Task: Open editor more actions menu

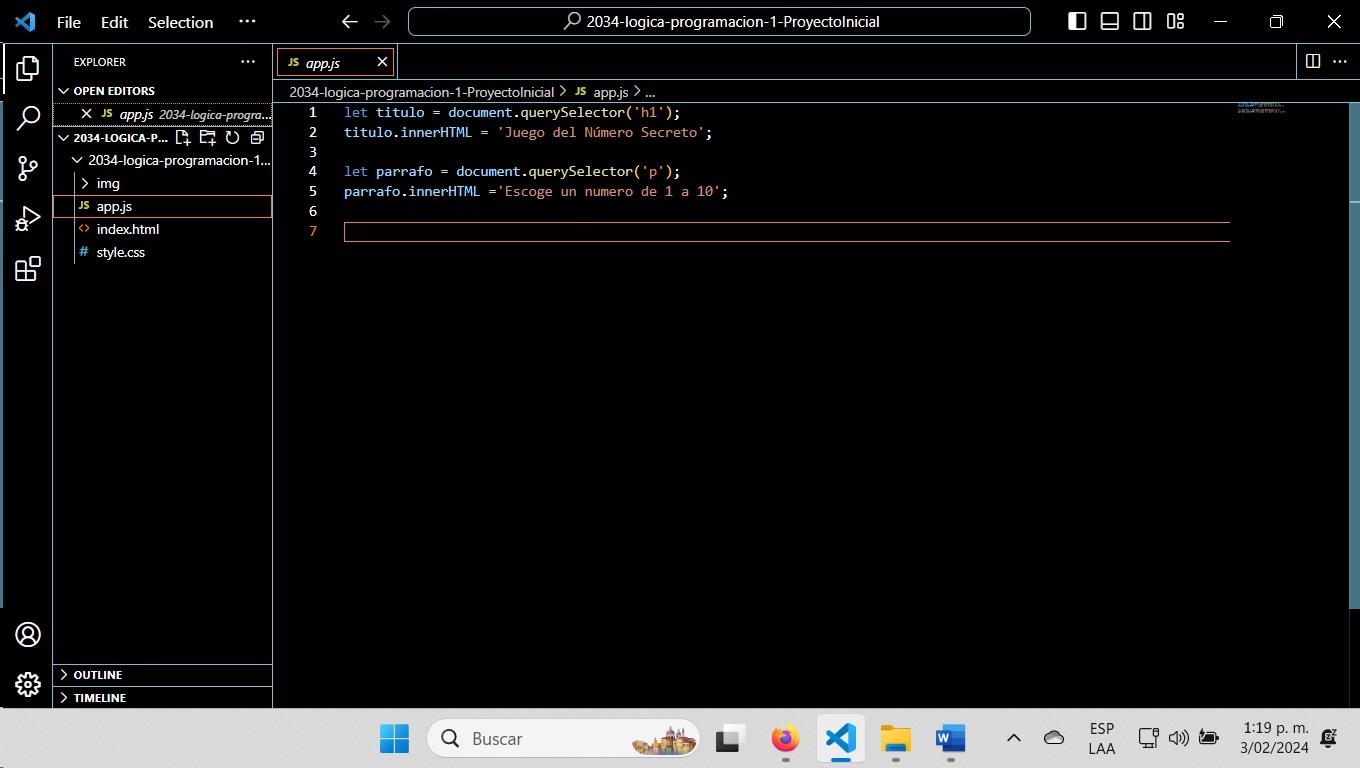Action: 1339,62
